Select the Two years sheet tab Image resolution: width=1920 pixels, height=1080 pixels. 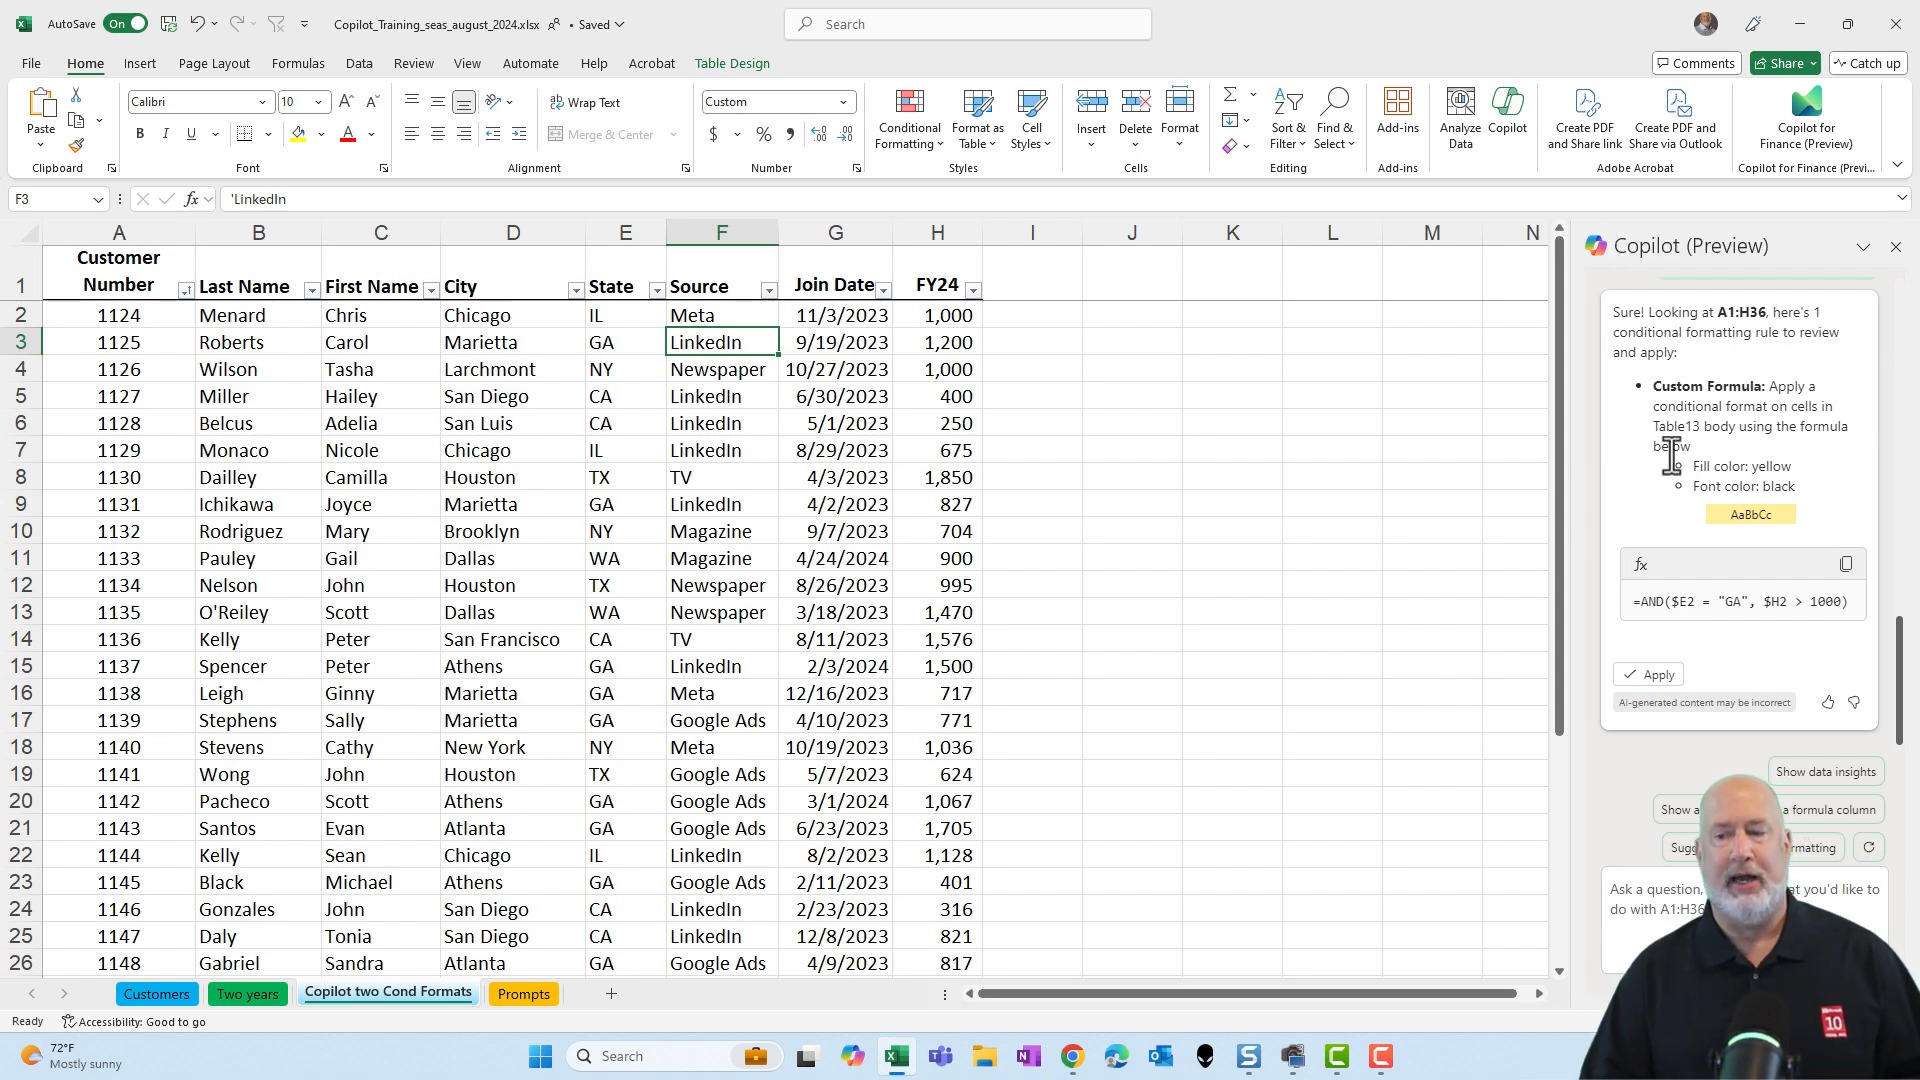(247, 993)
